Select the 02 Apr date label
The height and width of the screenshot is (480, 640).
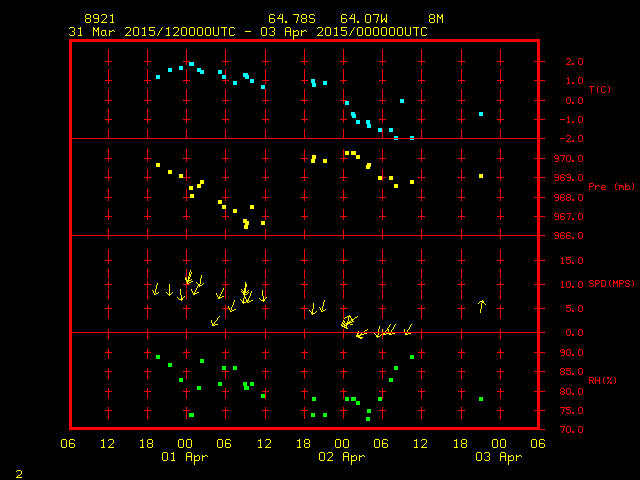[341, 457]
